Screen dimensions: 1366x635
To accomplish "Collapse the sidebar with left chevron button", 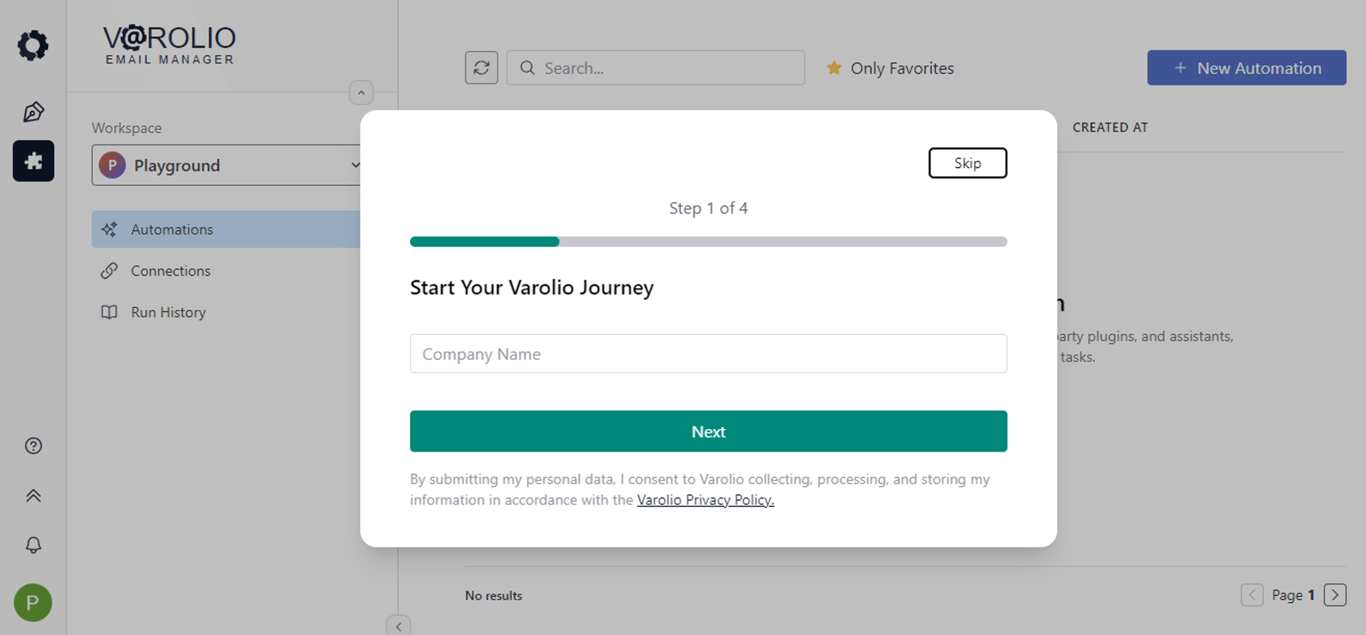I will [x=398, y=626].
